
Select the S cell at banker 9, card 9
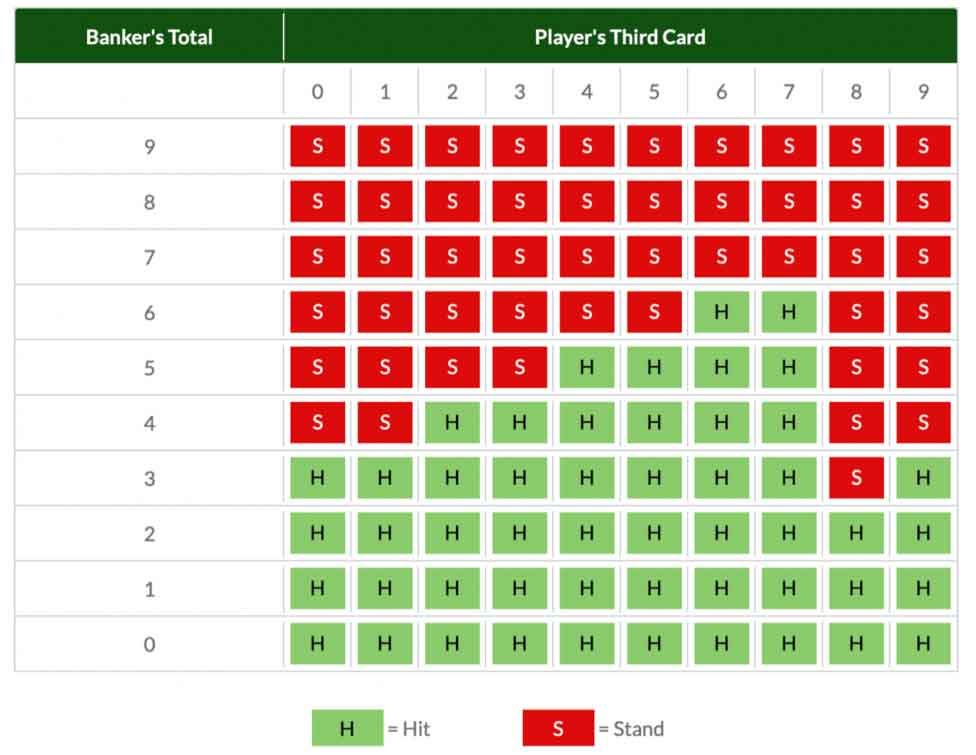tap(923, 146)
